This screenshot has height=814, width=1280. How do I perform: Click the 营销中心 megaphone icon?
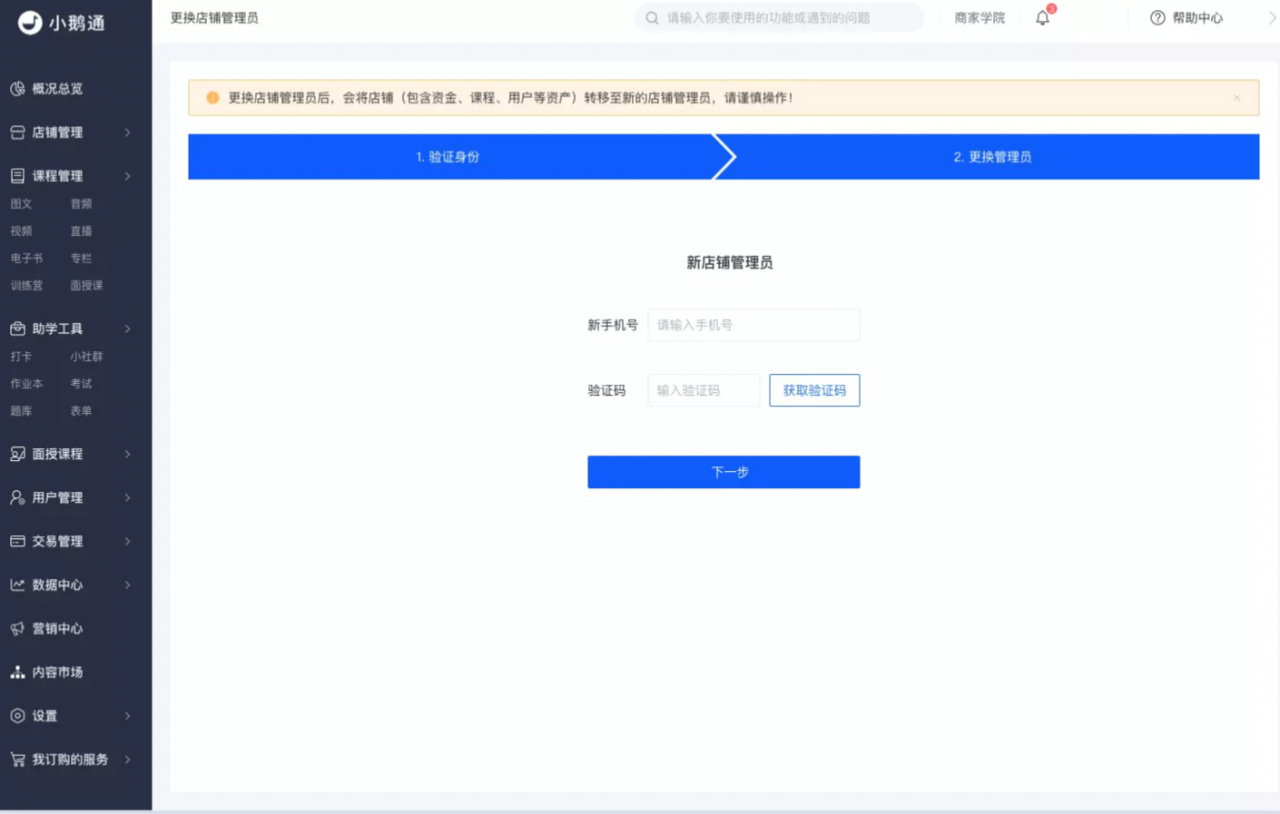(17, 629)
